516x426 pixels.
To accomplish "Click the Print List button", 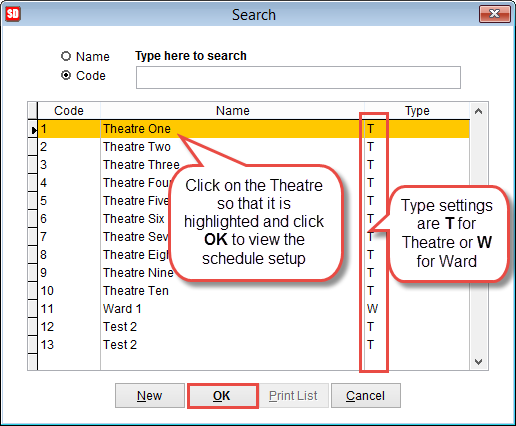I will [293, 396].
